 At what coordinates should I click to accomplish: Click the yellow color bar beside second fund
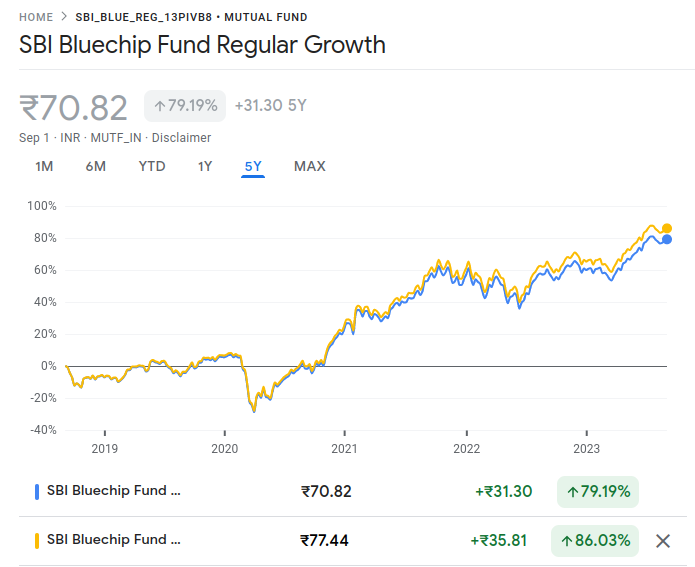point(37,541)
